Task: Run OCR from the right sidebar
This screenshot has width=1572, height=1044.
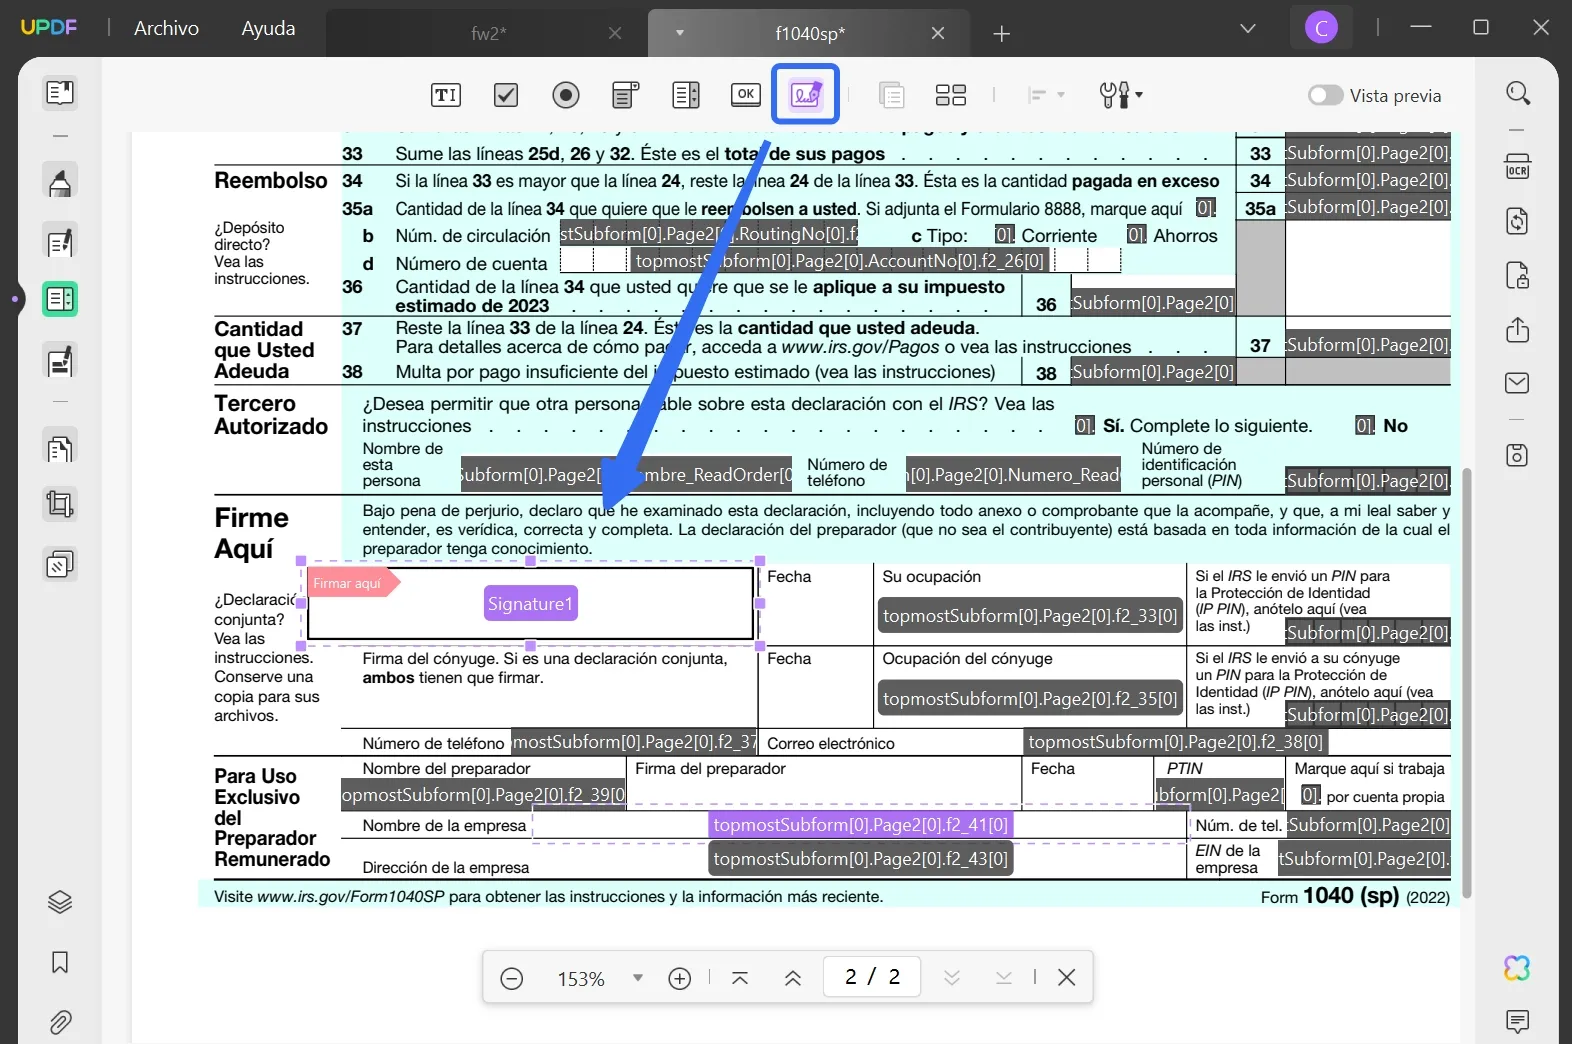Action: [1518, 166]
